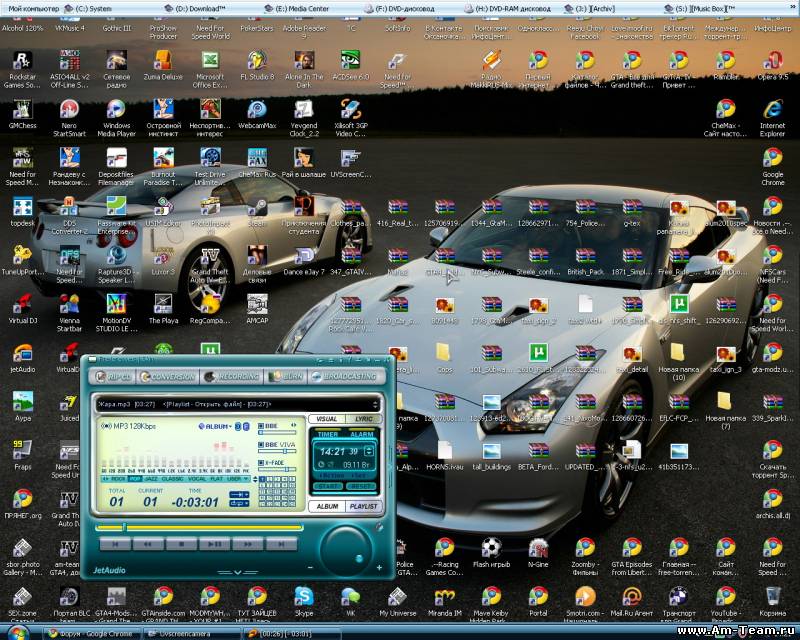This screenshot has height=640, width=800.
Task: Stop playback in JetAudio
Action: pos(181,544)
